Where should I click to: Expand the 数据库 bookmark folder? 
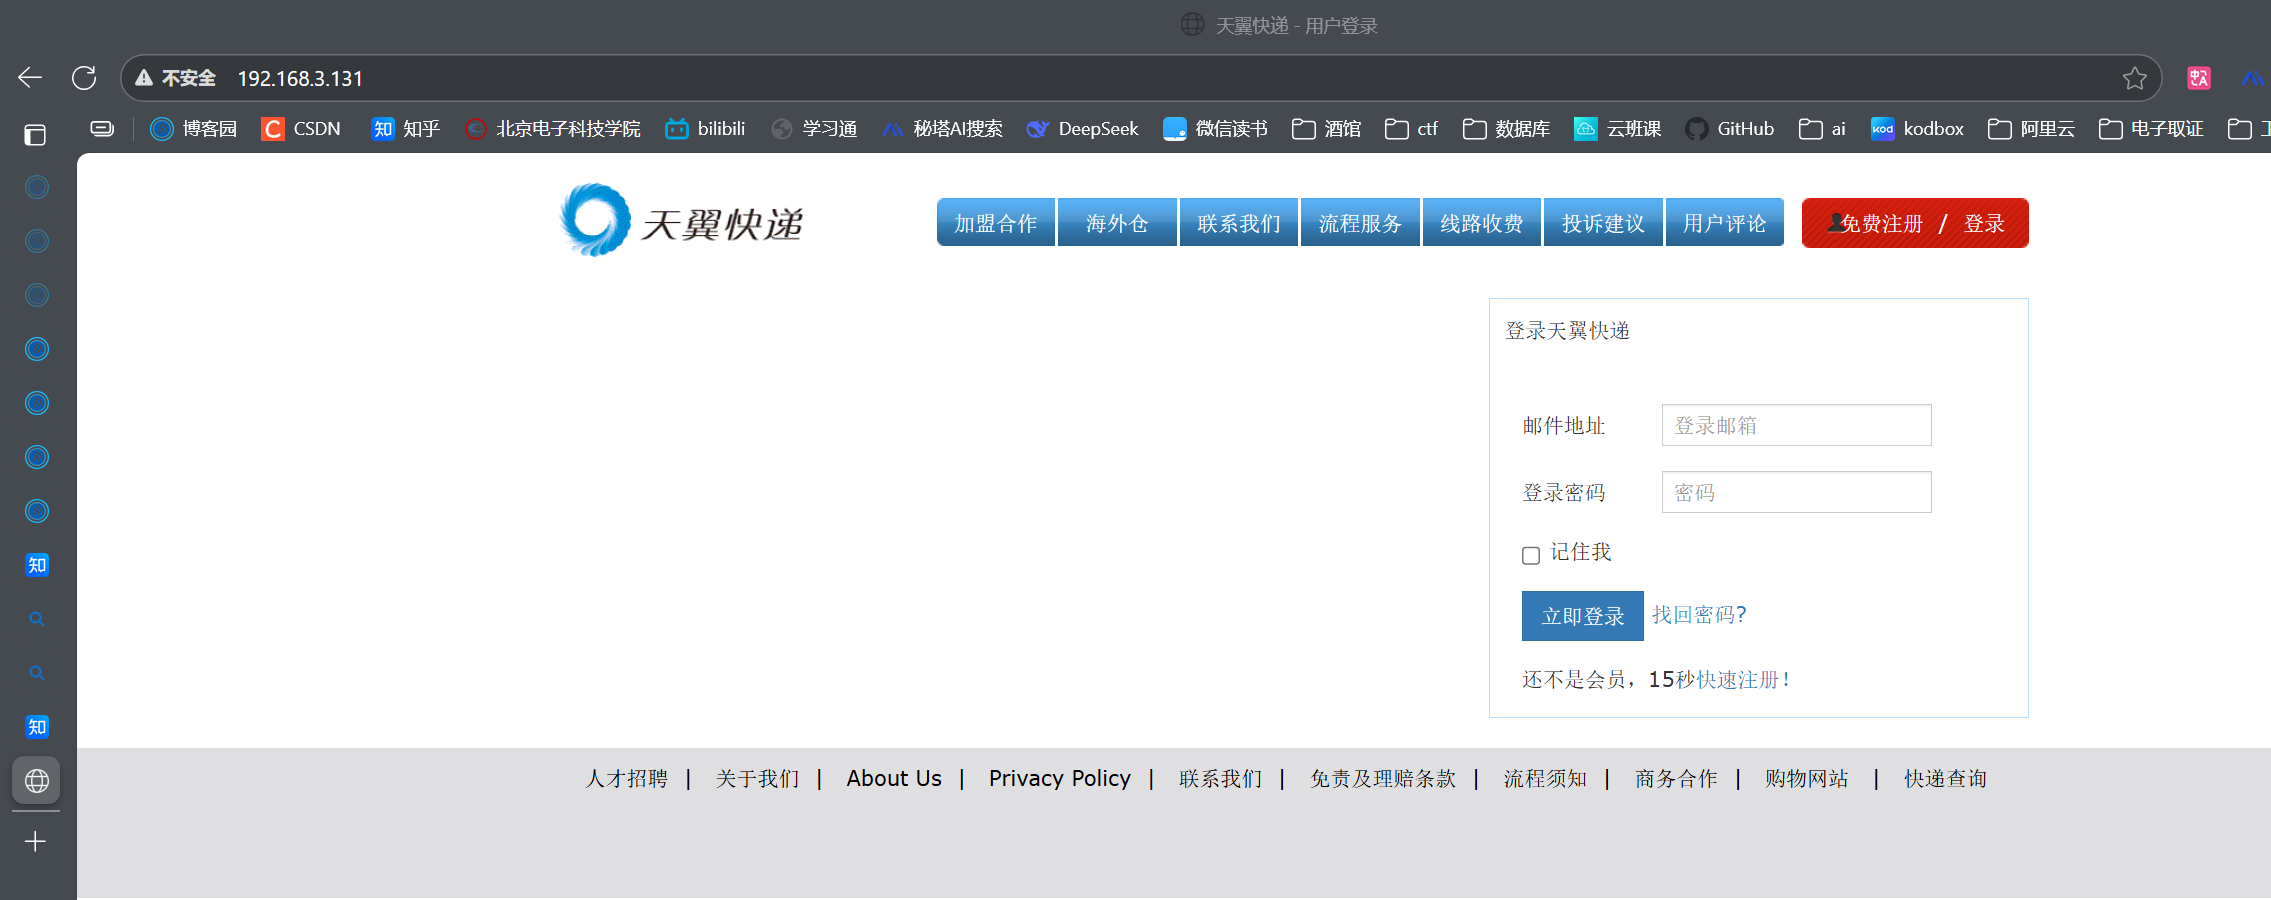[x=1506, y=129]
